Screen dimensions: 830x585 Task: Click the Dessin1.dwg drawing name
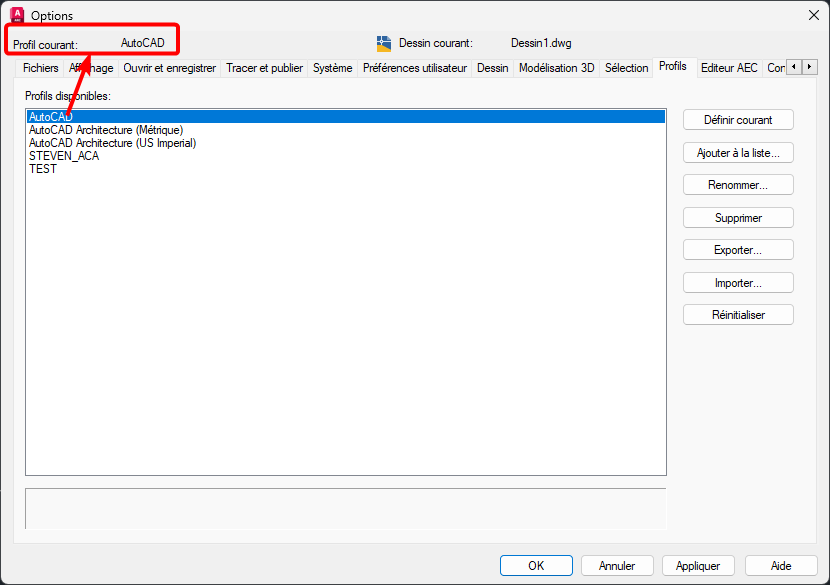(x=541, y=43)
